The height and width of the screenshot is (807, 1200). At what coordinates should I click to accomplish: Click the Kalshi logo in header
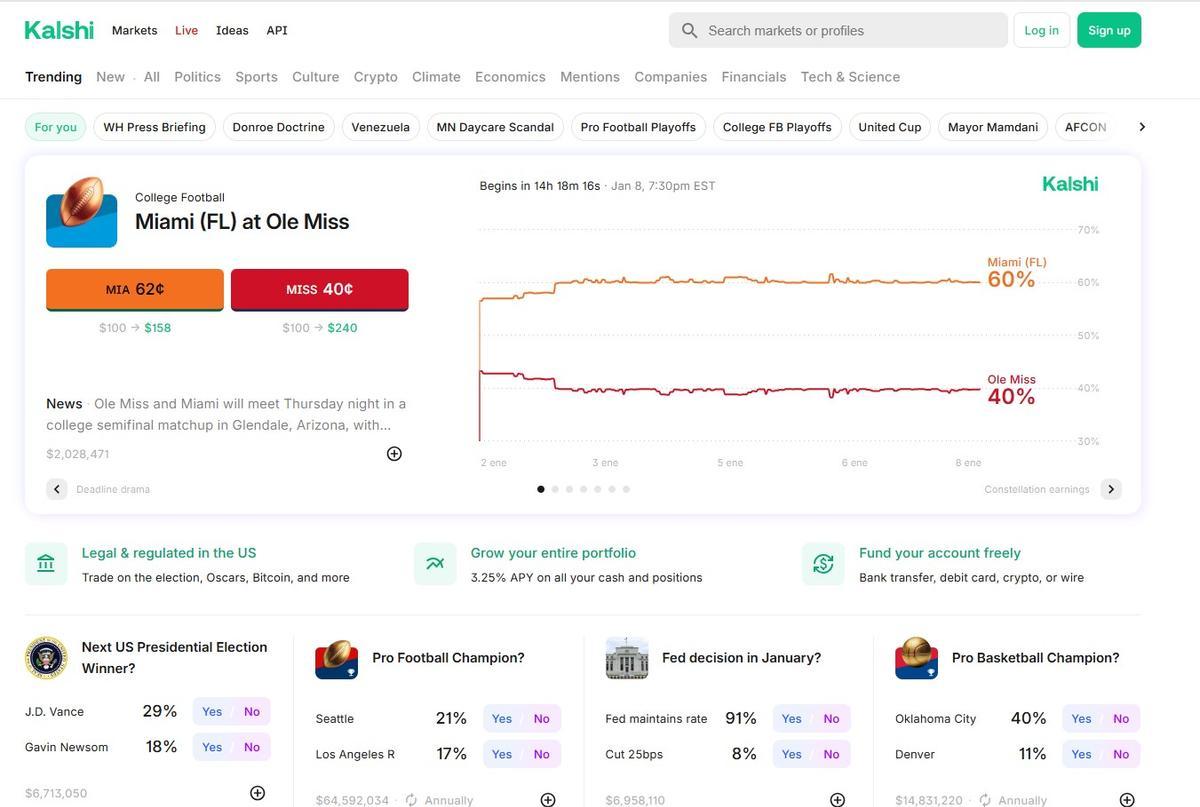point(59,30)
